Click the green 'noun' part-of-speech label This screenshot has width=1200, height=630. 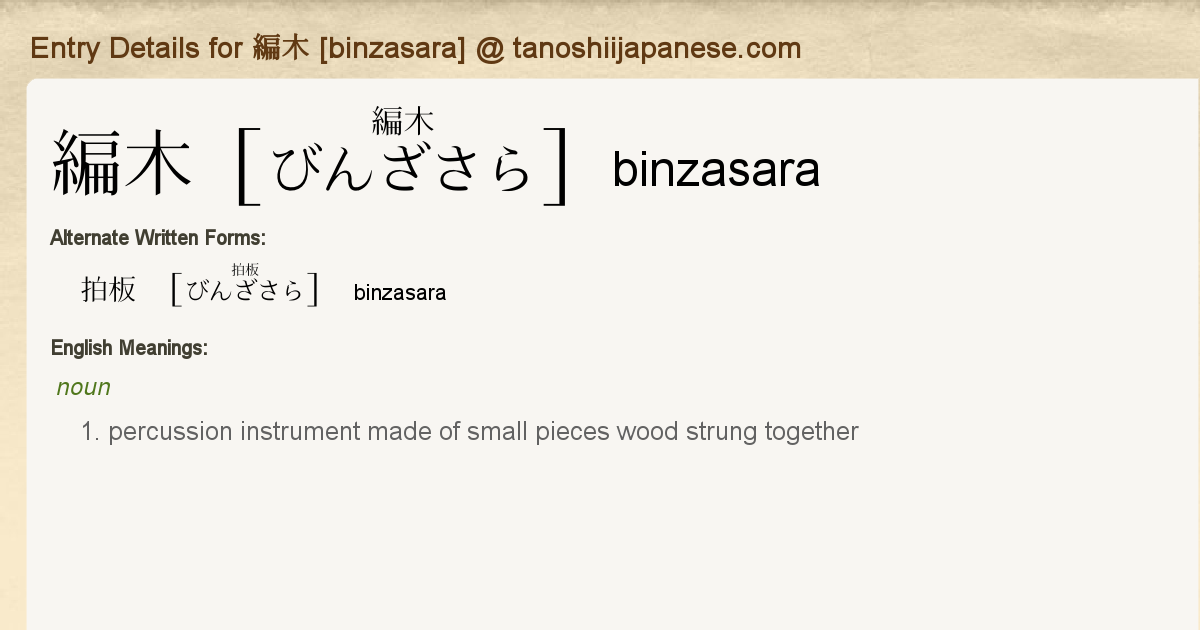click(84, 387)
